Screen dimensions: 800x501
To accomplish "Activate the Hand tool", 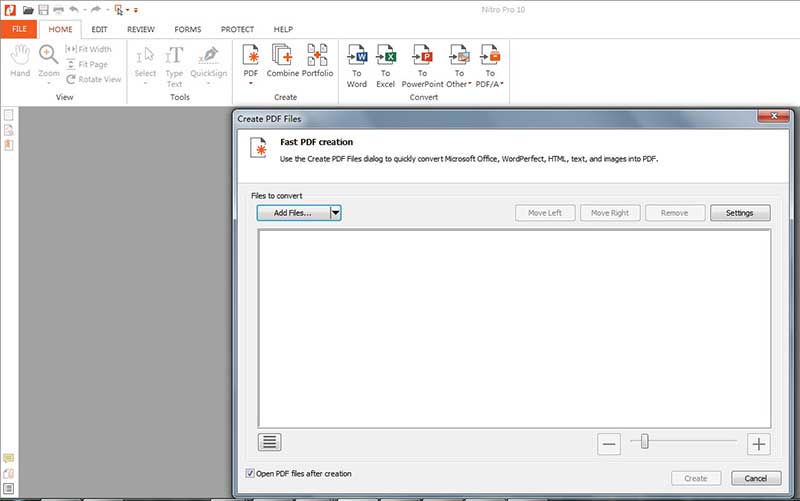I will (x=20, y=61).
